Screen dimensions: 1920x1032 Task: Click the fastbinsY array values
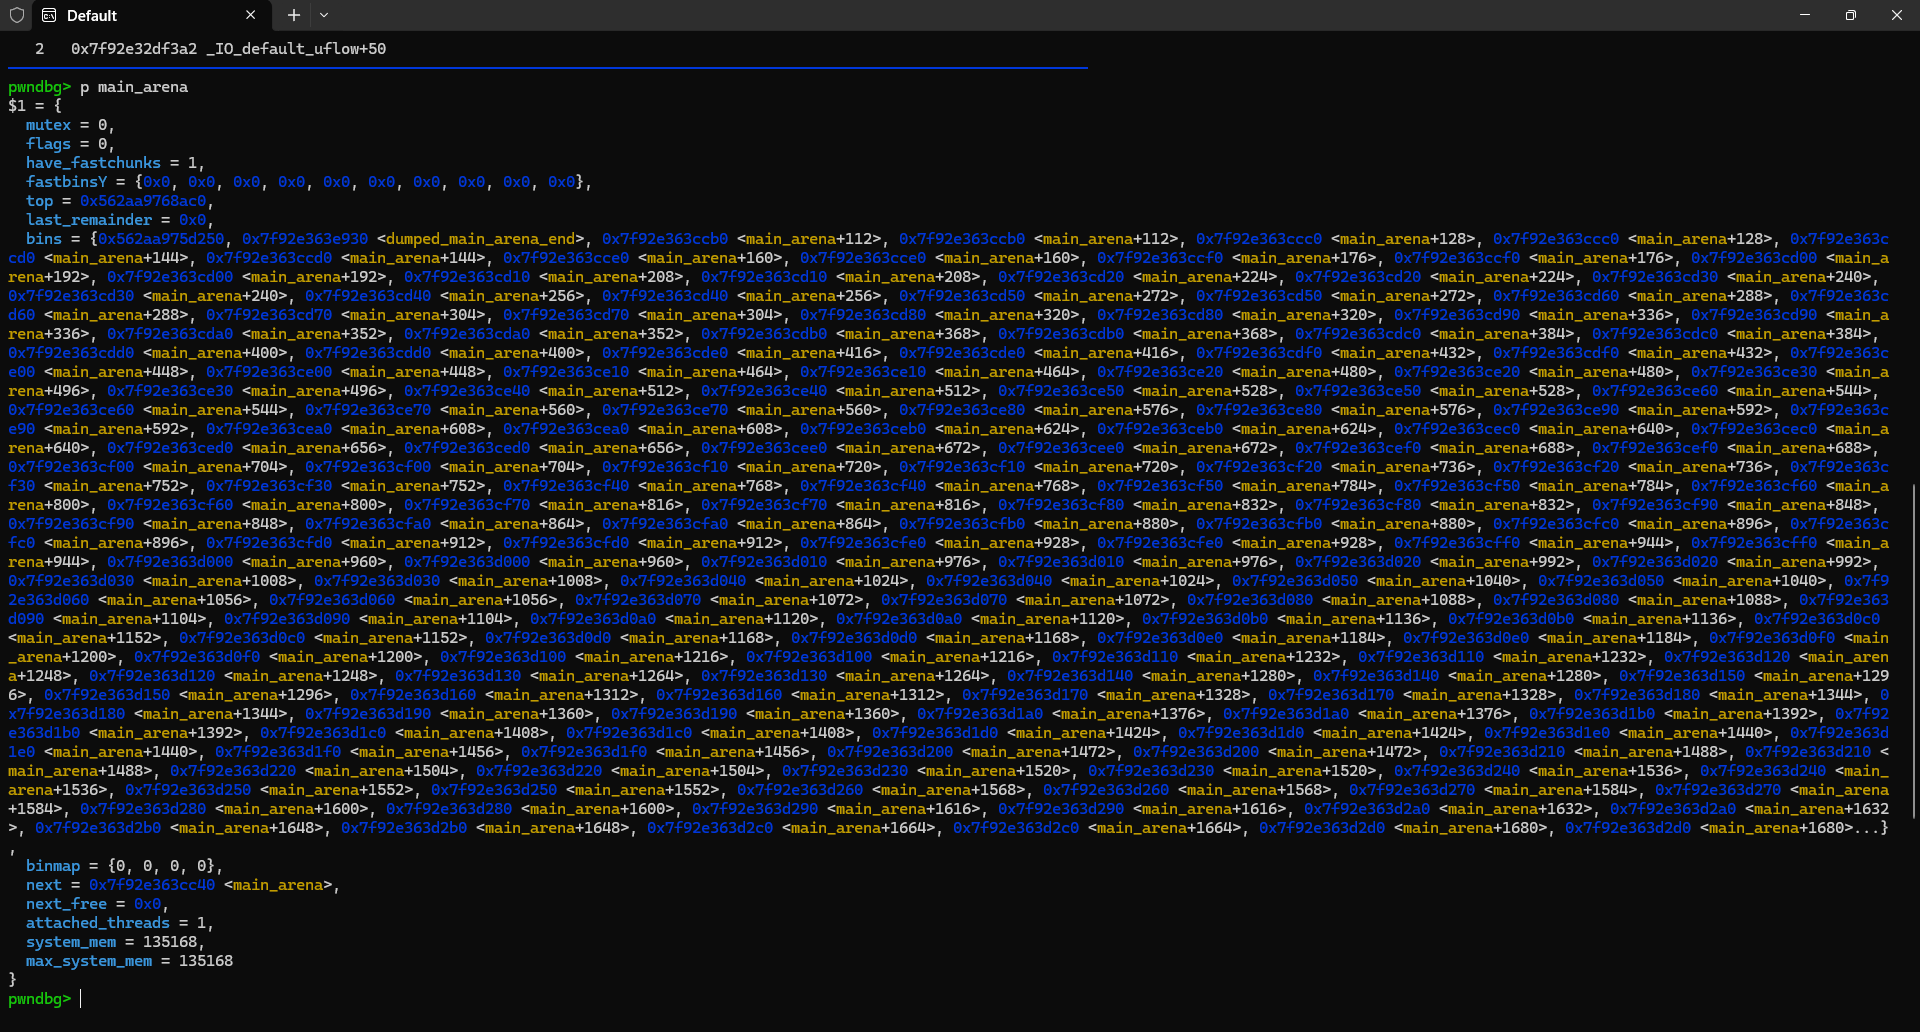pos(360,181)
